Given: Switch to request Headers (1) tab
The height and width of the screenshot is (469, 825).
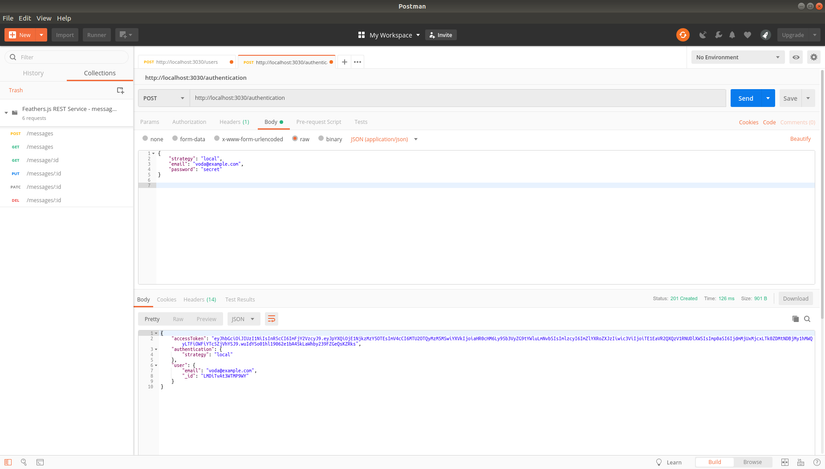Looking at the screenshot, I should pyautogui.click(x=234, y=122).
